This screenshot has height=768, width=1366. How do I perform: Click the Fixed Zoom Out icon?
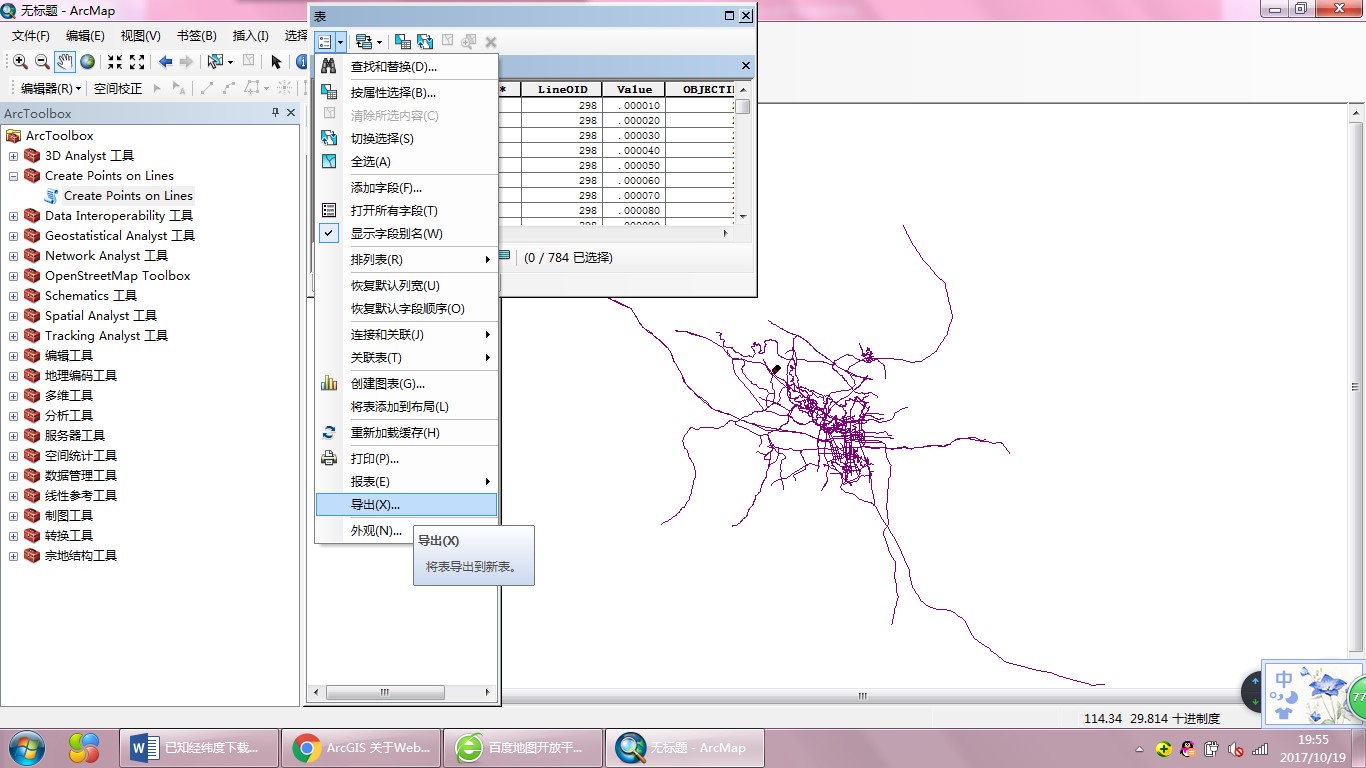click(137, 61)
